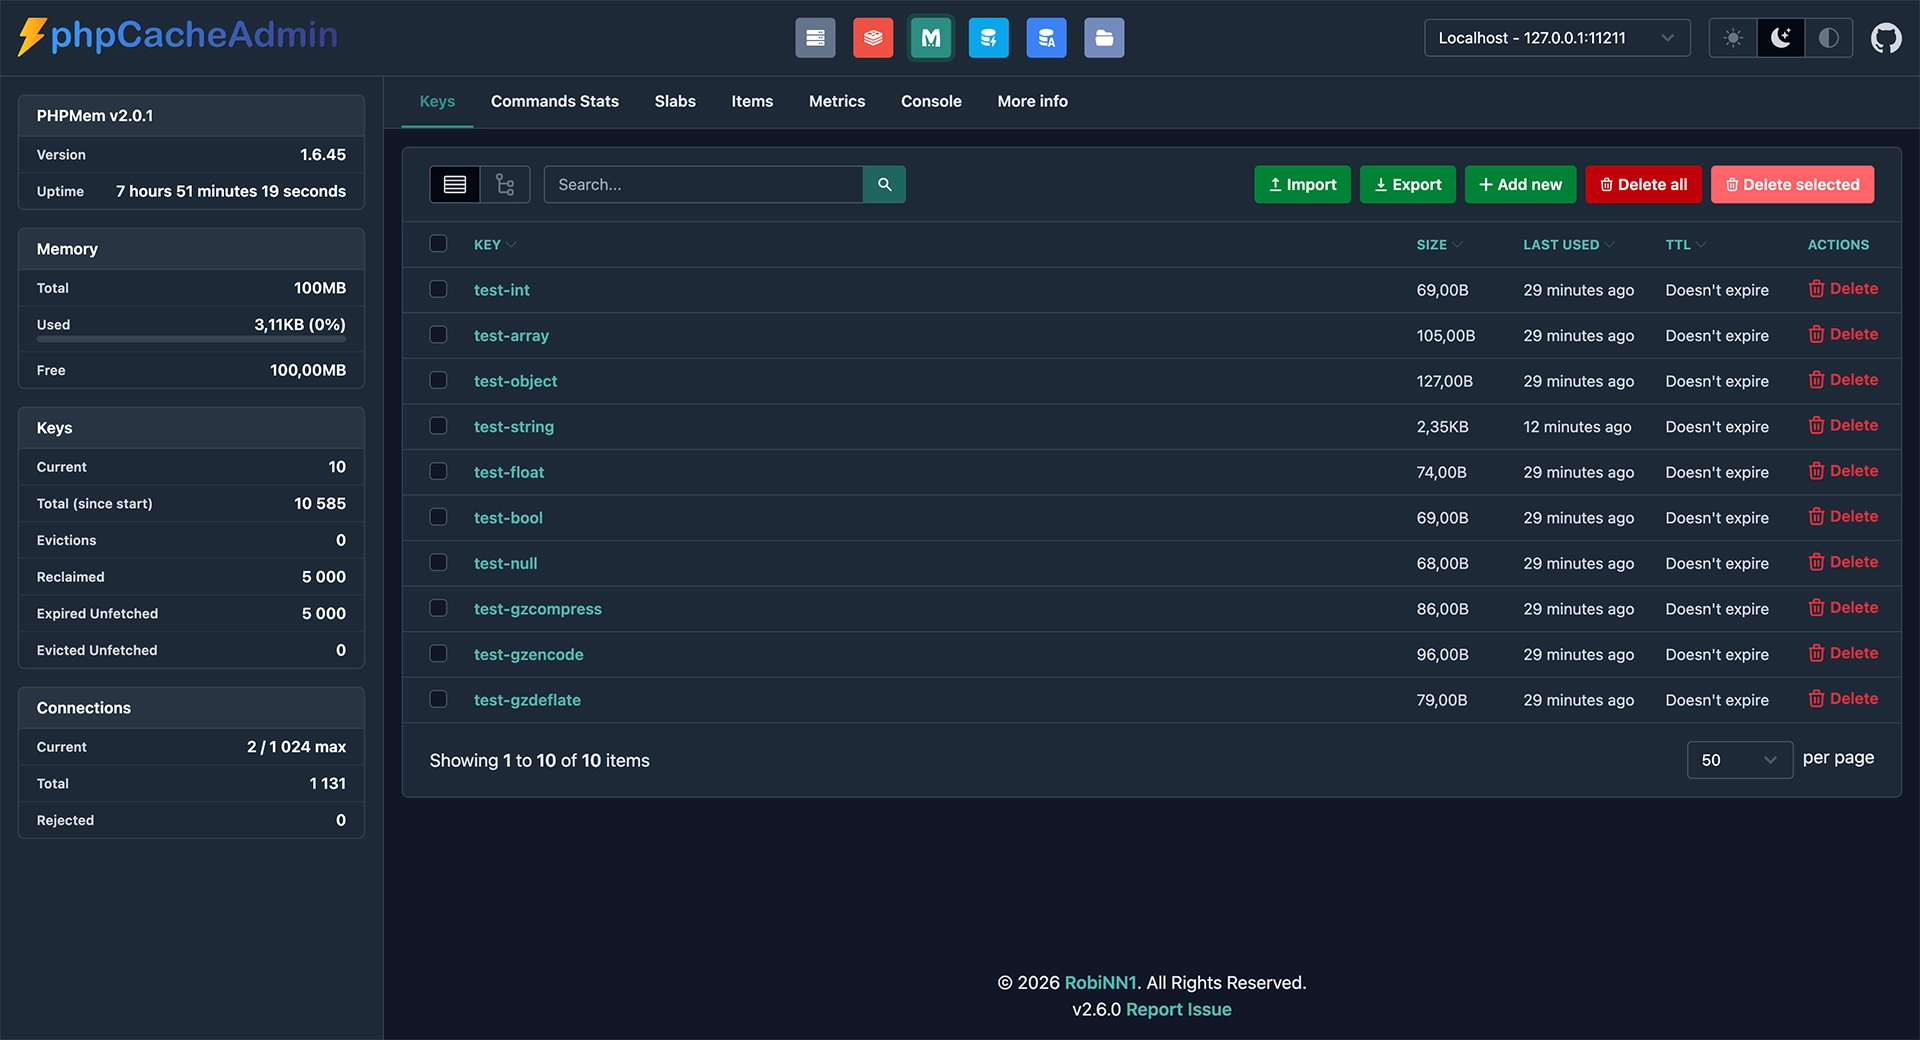Click the Export button
Image resolution: width=1920 pixels, height=1040 pixels.
(1408, 185)
